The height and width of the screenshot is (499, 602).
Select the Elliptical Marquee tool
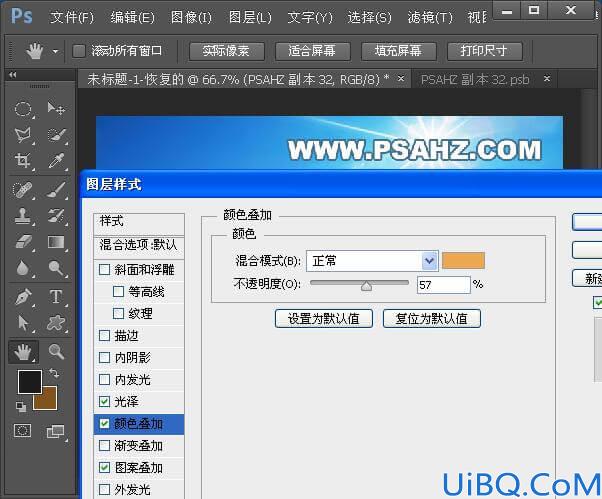pos(23,109)
